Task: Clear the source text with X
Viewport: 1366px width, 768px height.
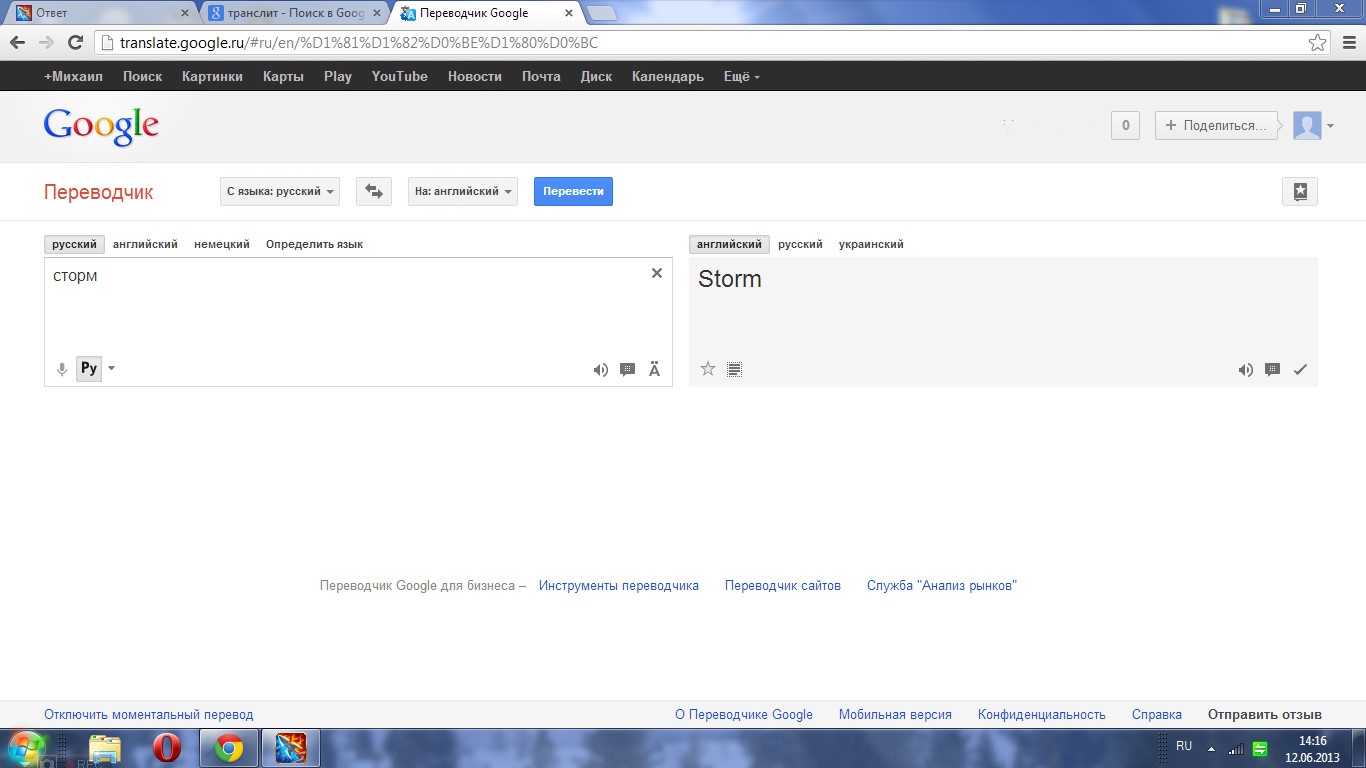Action: pos(657,273)
